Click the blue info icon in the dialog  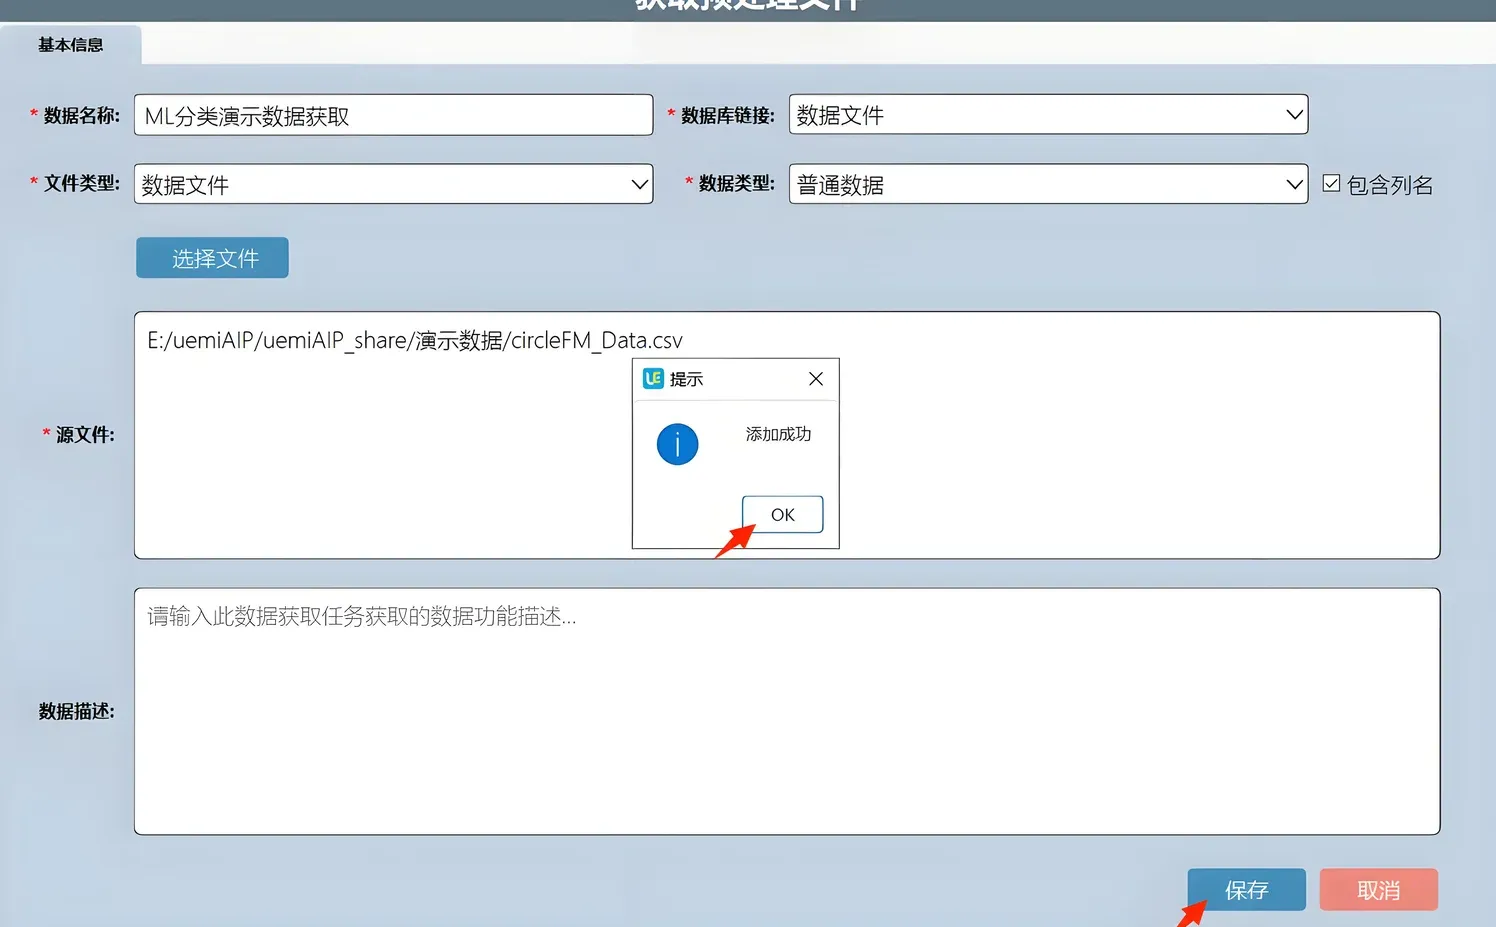click(x=677, y=444)
